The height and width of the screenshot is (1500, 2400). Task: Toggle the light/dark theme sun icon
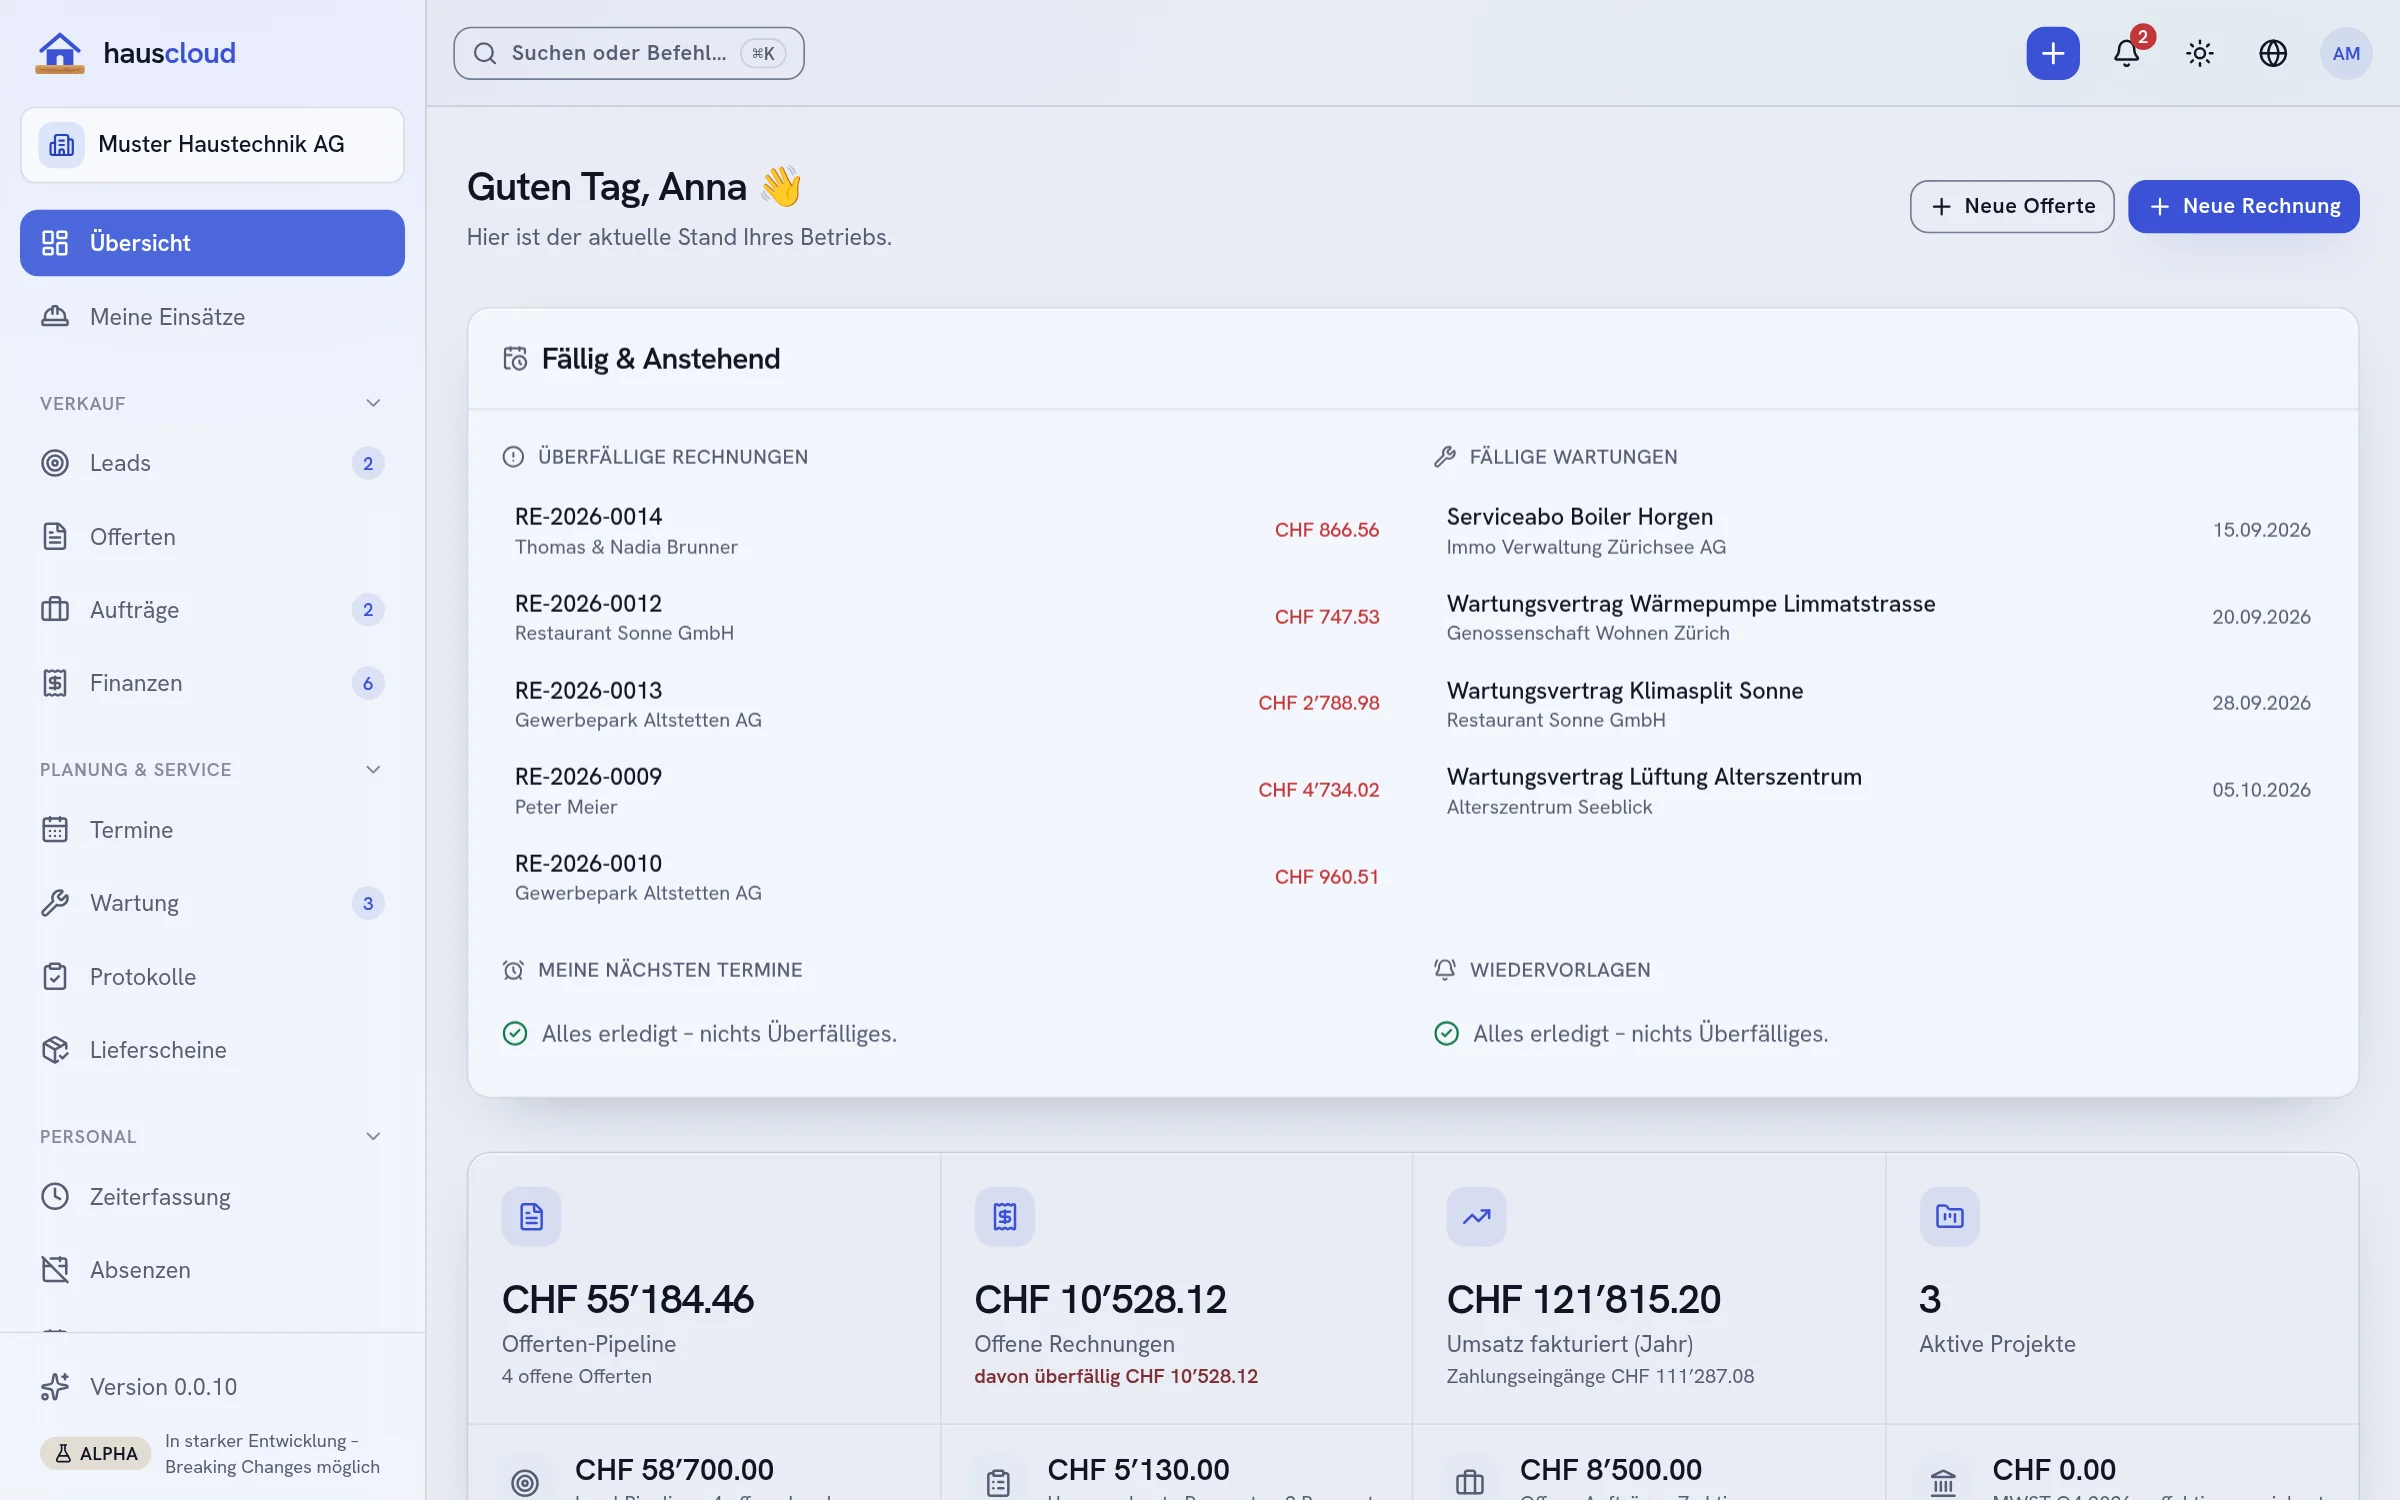[x=2199, y=53]
